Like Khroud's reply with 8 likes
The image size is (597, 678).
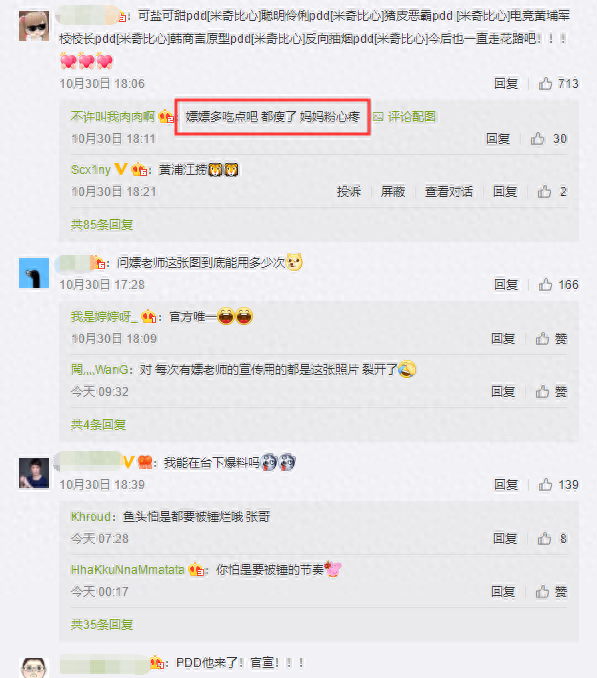(x=552, y=539)
